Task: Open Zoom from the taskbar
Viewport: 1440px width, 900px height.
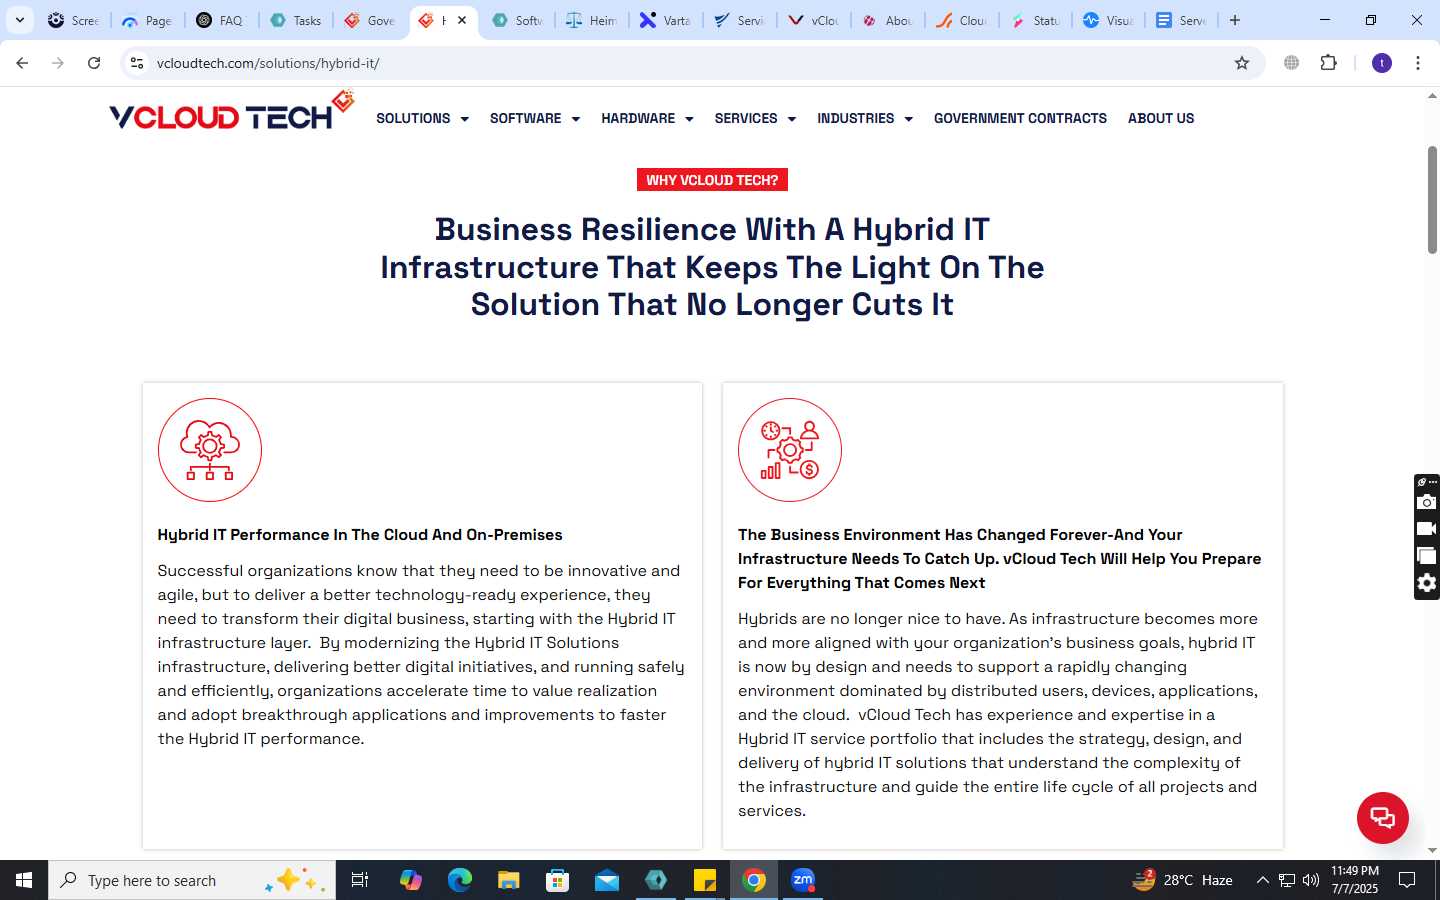Action: [803, 880]
